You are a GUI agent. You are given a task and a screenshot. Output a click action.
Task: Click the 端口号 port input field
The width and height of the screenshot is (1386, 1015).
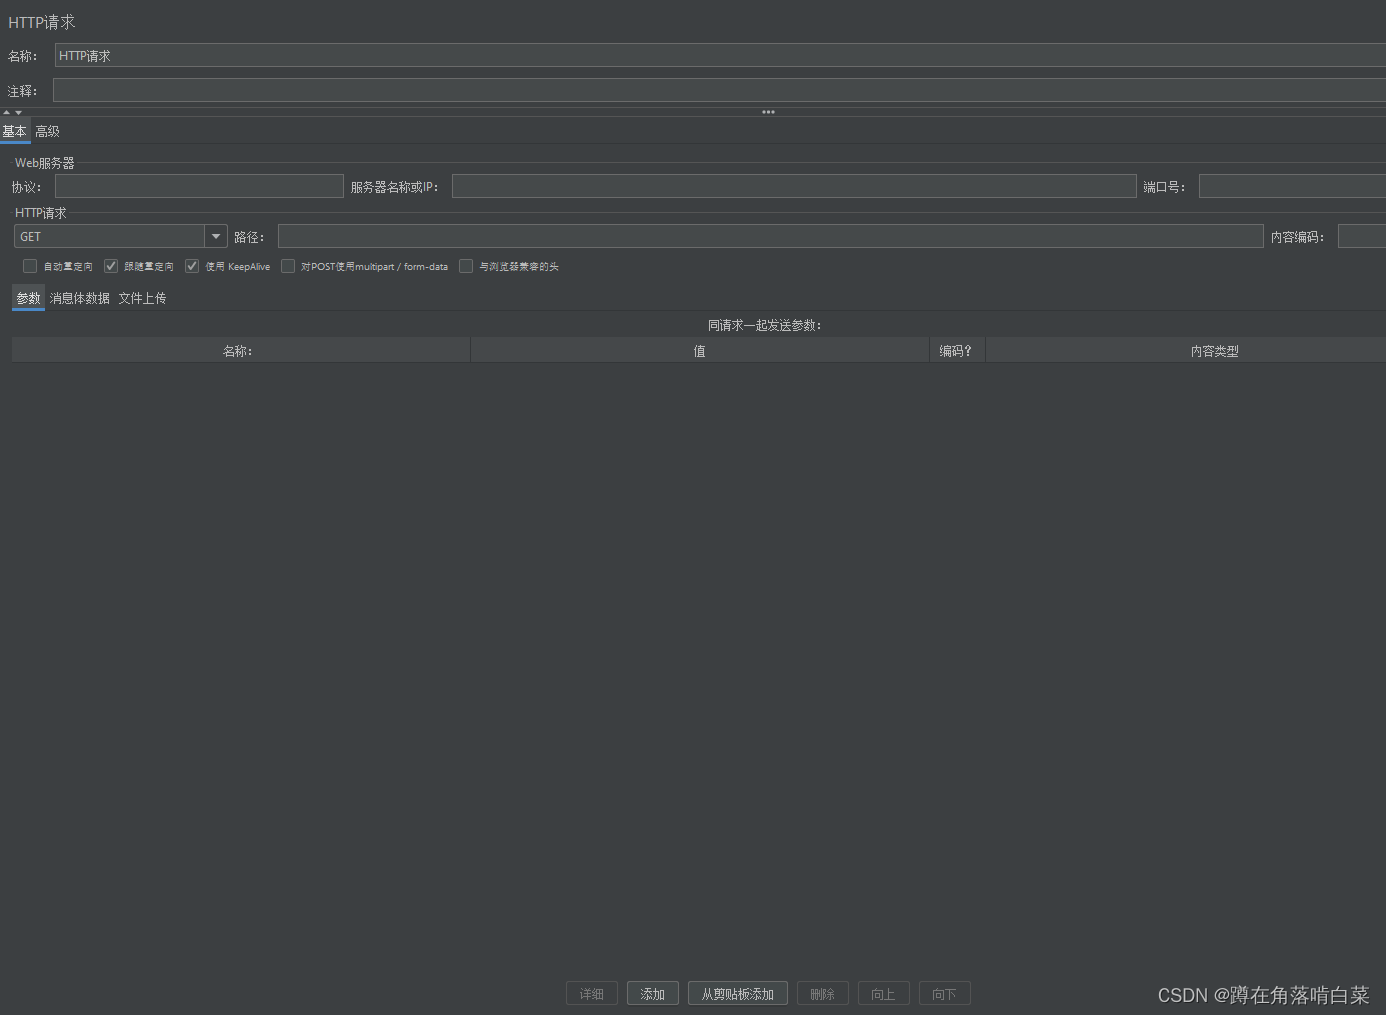pos(1292,187)
